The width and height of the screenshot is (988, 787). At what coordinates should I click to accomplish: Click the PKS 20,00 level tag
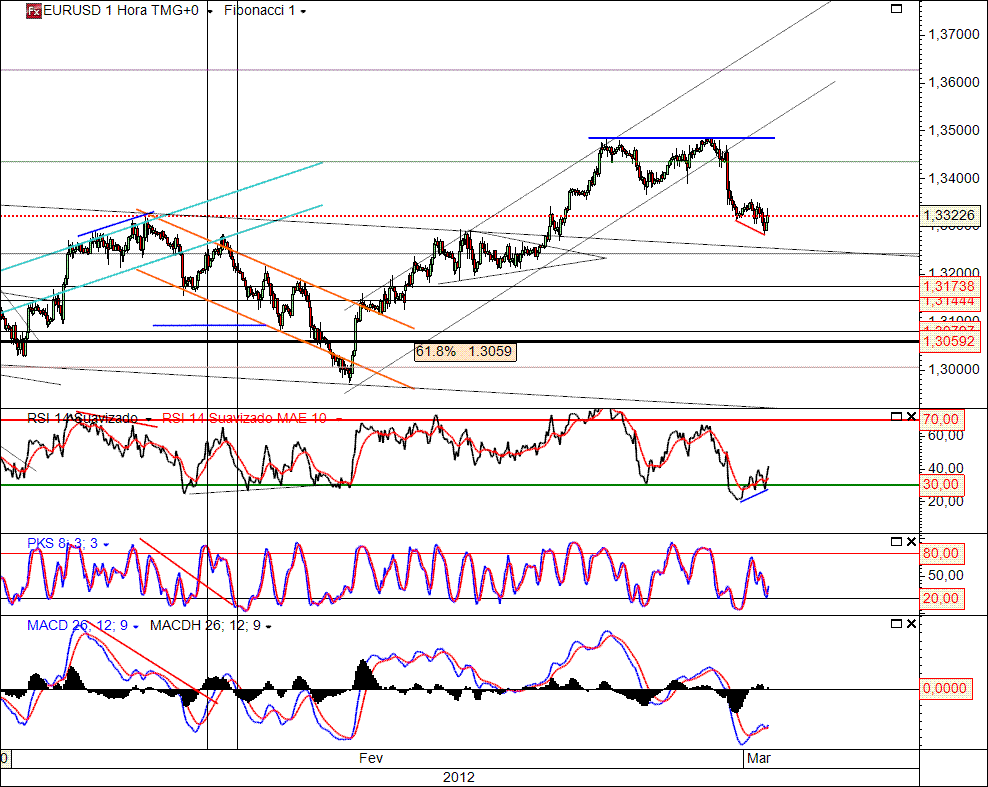pos(942,598)
